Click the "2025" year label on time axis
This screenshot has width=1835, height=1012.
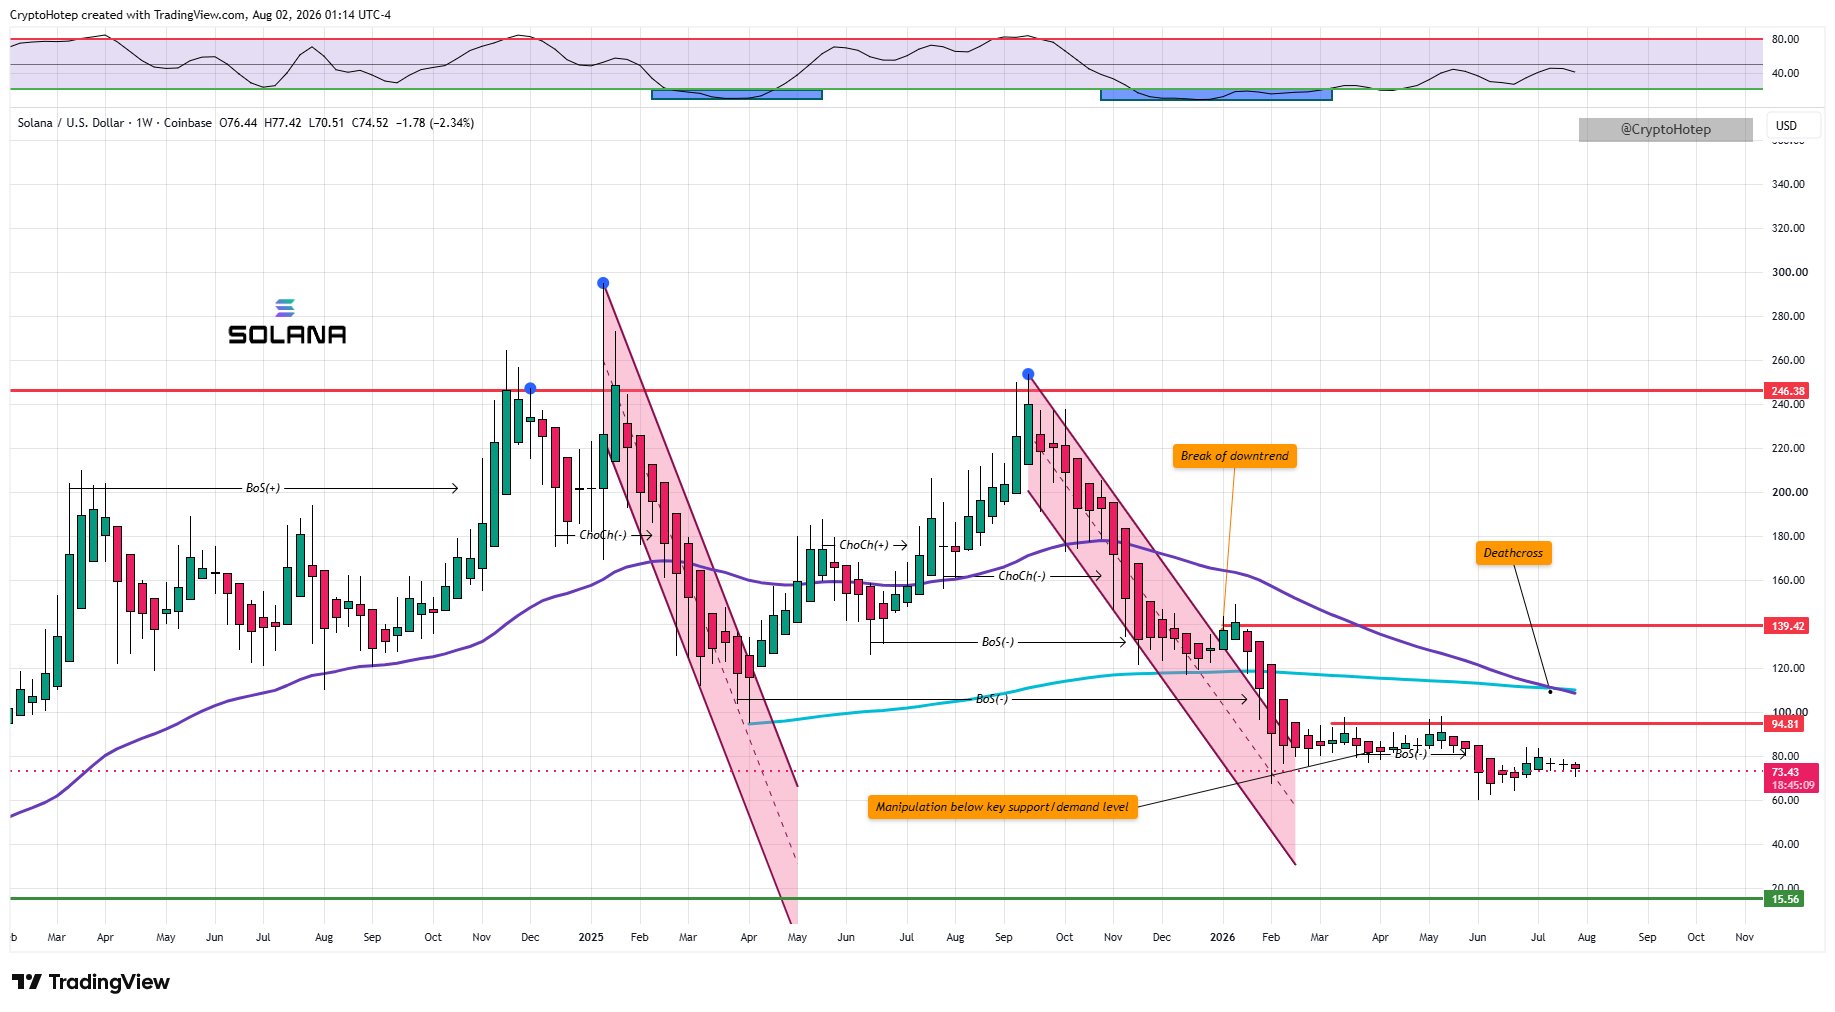591,937
